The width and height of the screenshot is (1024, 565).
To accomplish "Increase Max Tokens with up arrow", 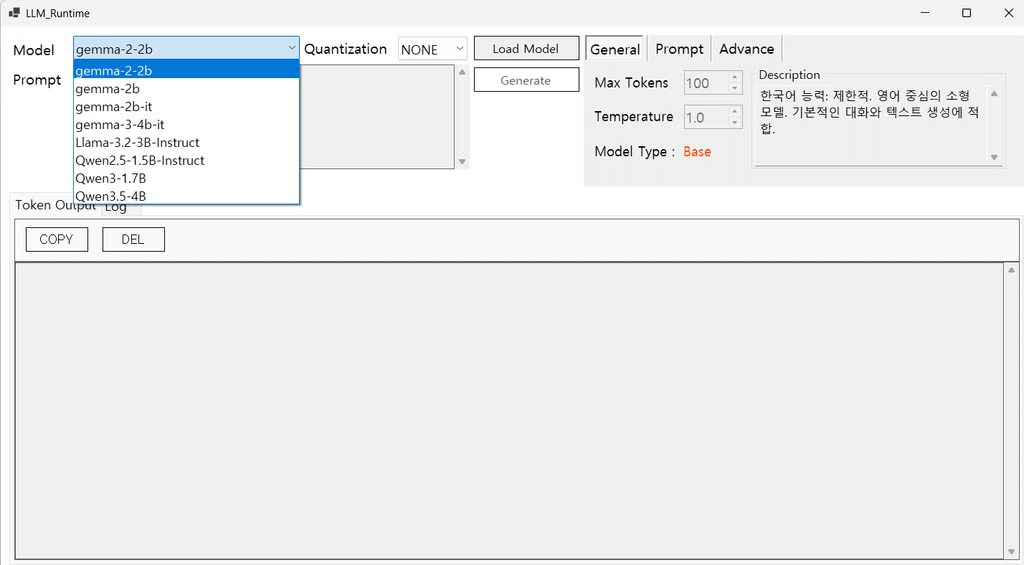I will pyautogui.click(x=735, y=77).
